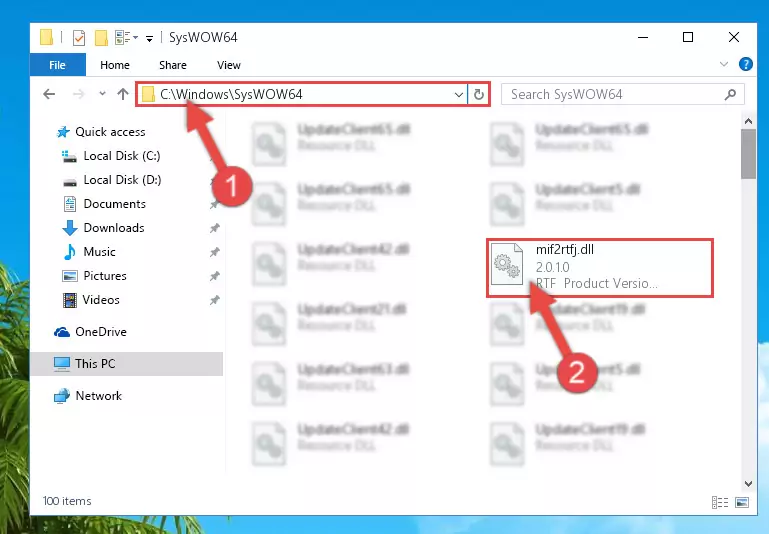The height and width of the screenshot is (534, 769).
Task: Click the pin icon beside Downloads
Action: coord(214,228)
